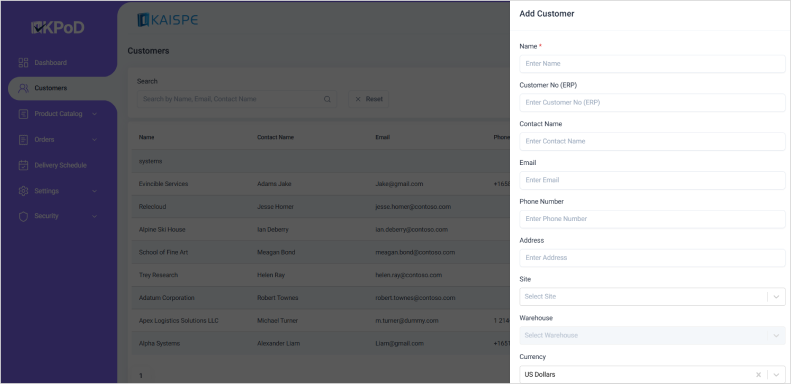Screen dimensions: 791x384
Task: Click the KAISPE logo in header
Action: click(x=167, y=20)
